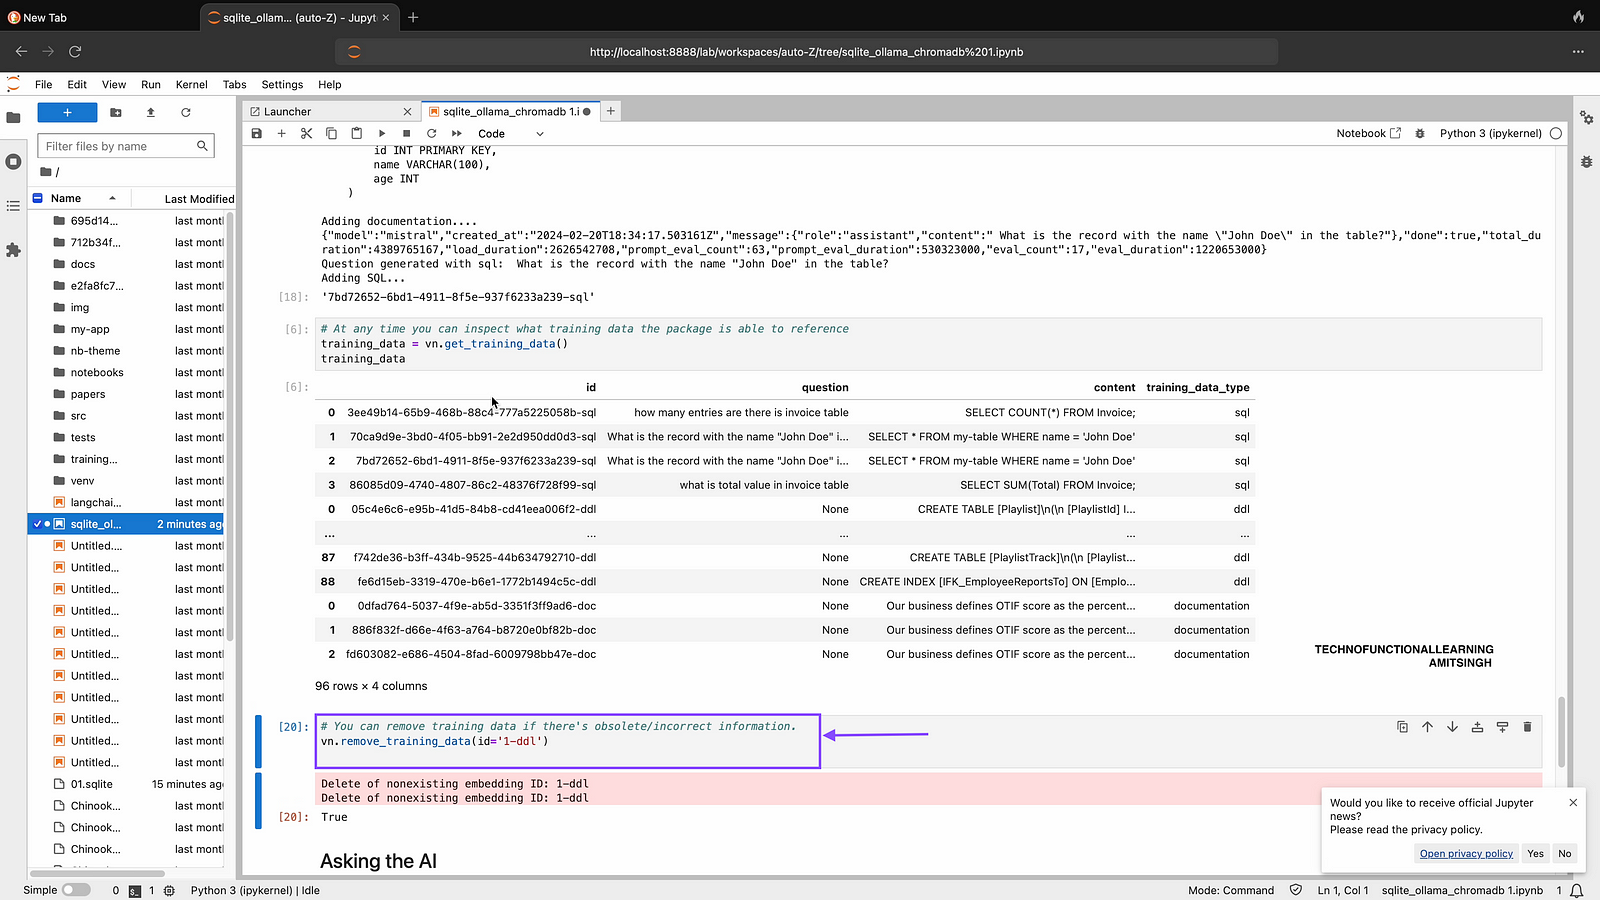
Task: Open the Code cell type dropdown
Action: 510,133
